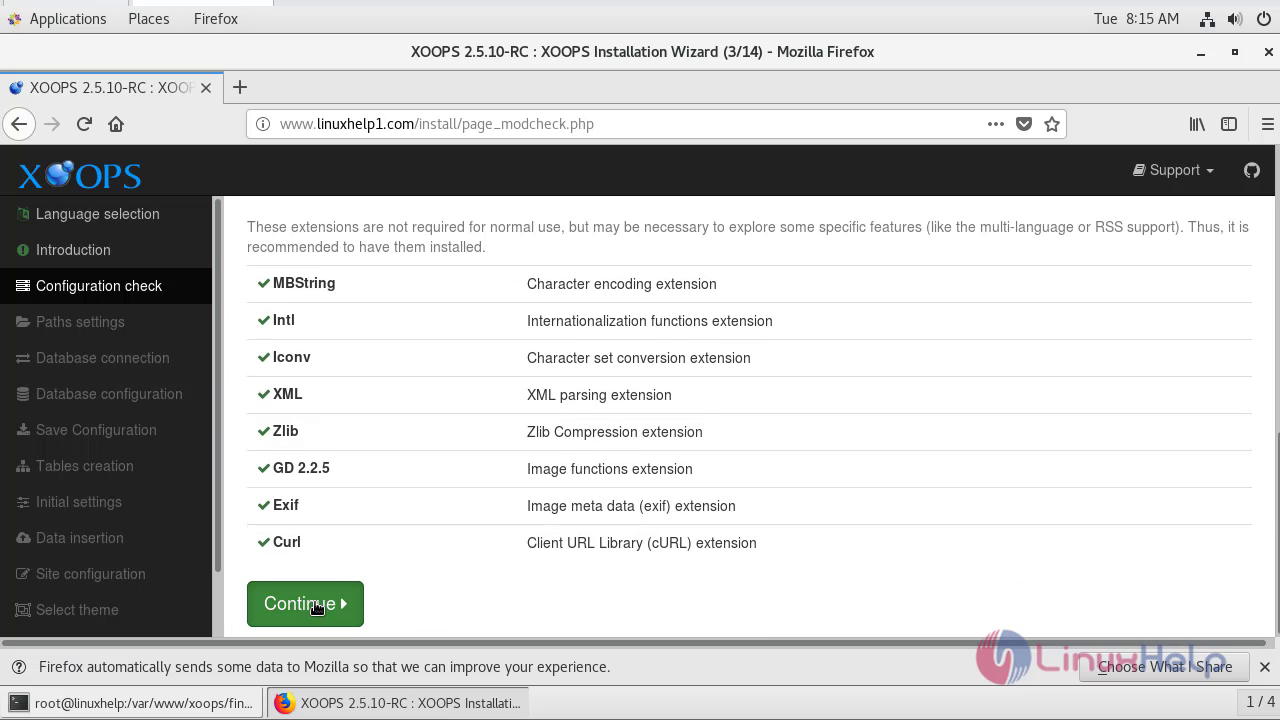Viewport: 1280px width, 720px height.
Task: Click the Intl extension name
Action: pyautogui.click(x=284, y=320)
